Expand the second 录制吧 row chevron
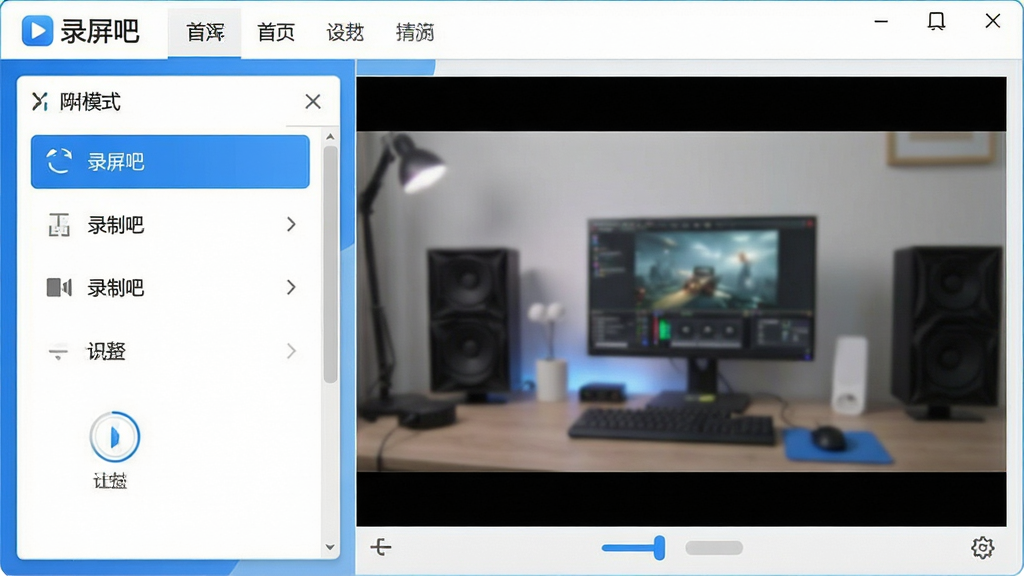This screenshot has width=1024, height=576. coord(291,287)
